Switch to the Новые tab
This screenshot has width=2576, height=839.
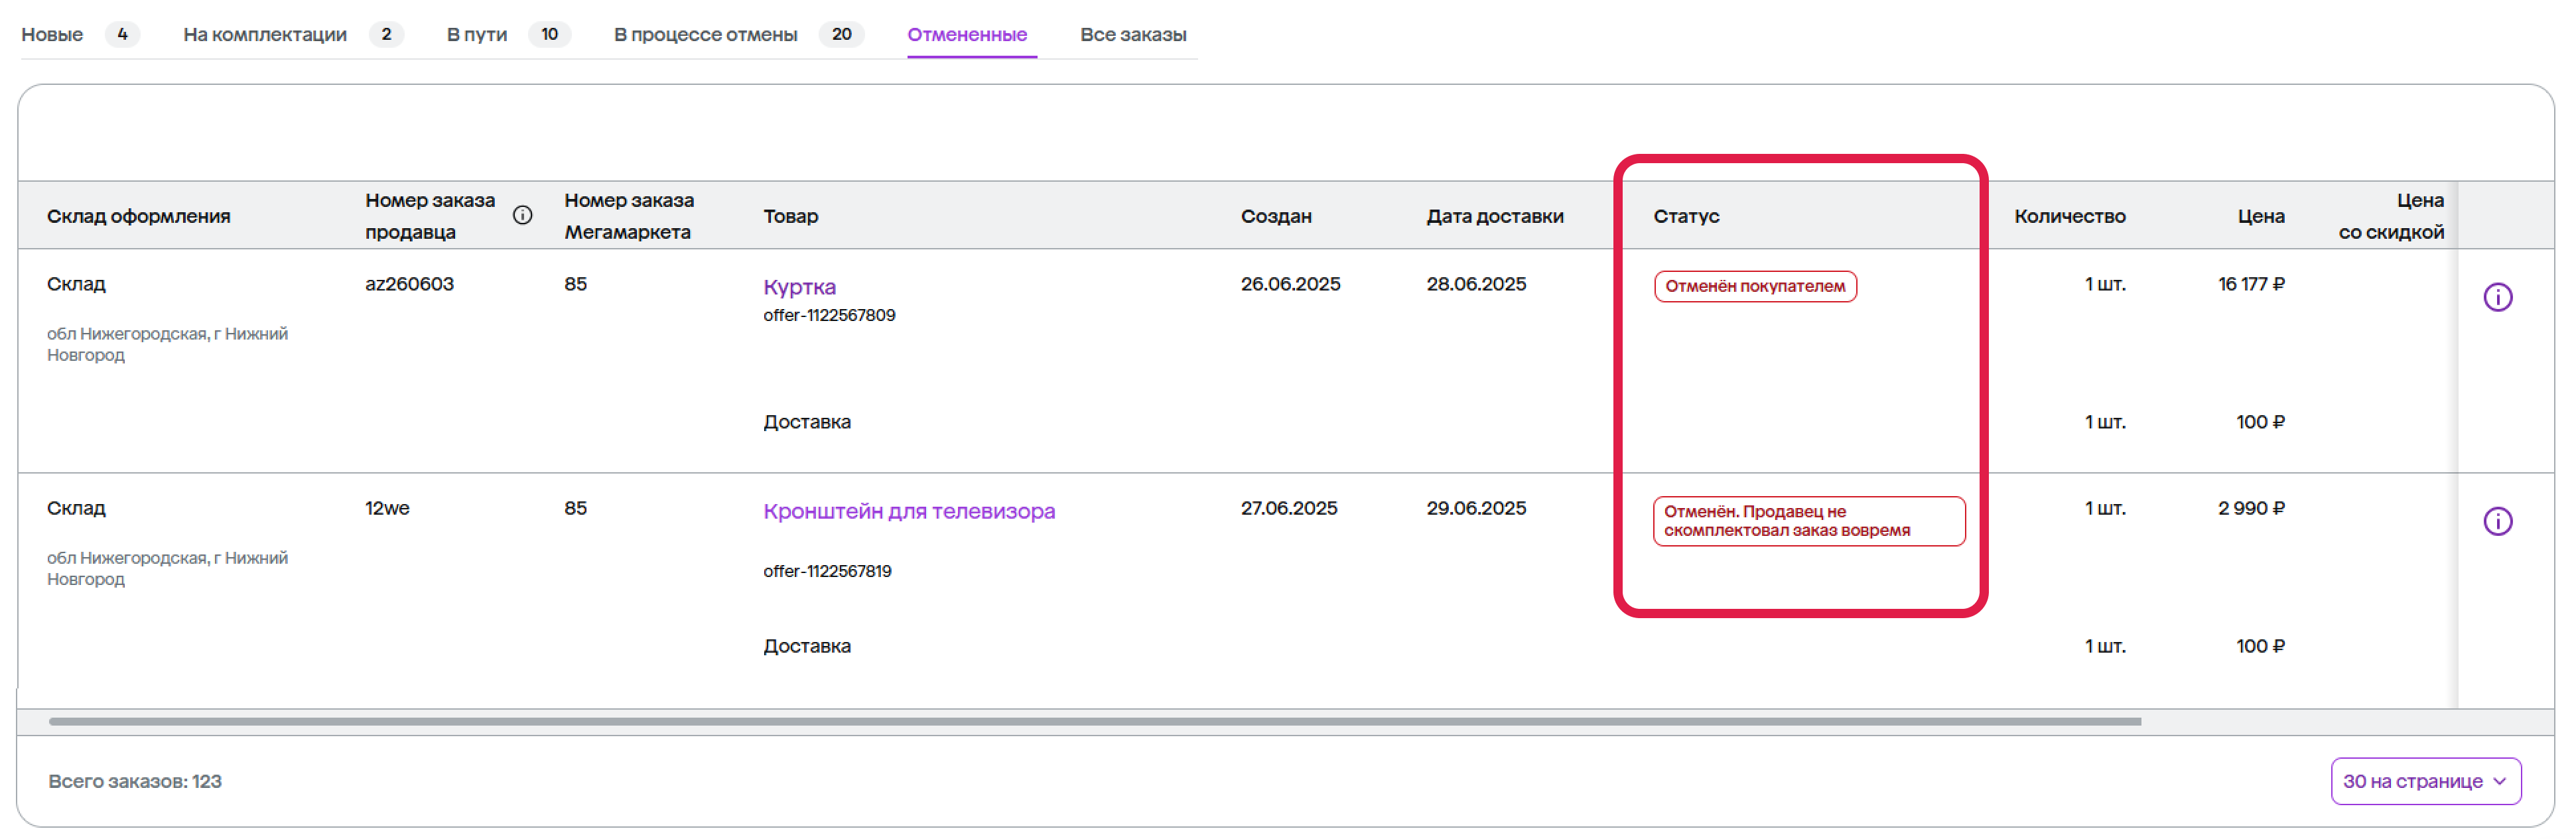52,34
